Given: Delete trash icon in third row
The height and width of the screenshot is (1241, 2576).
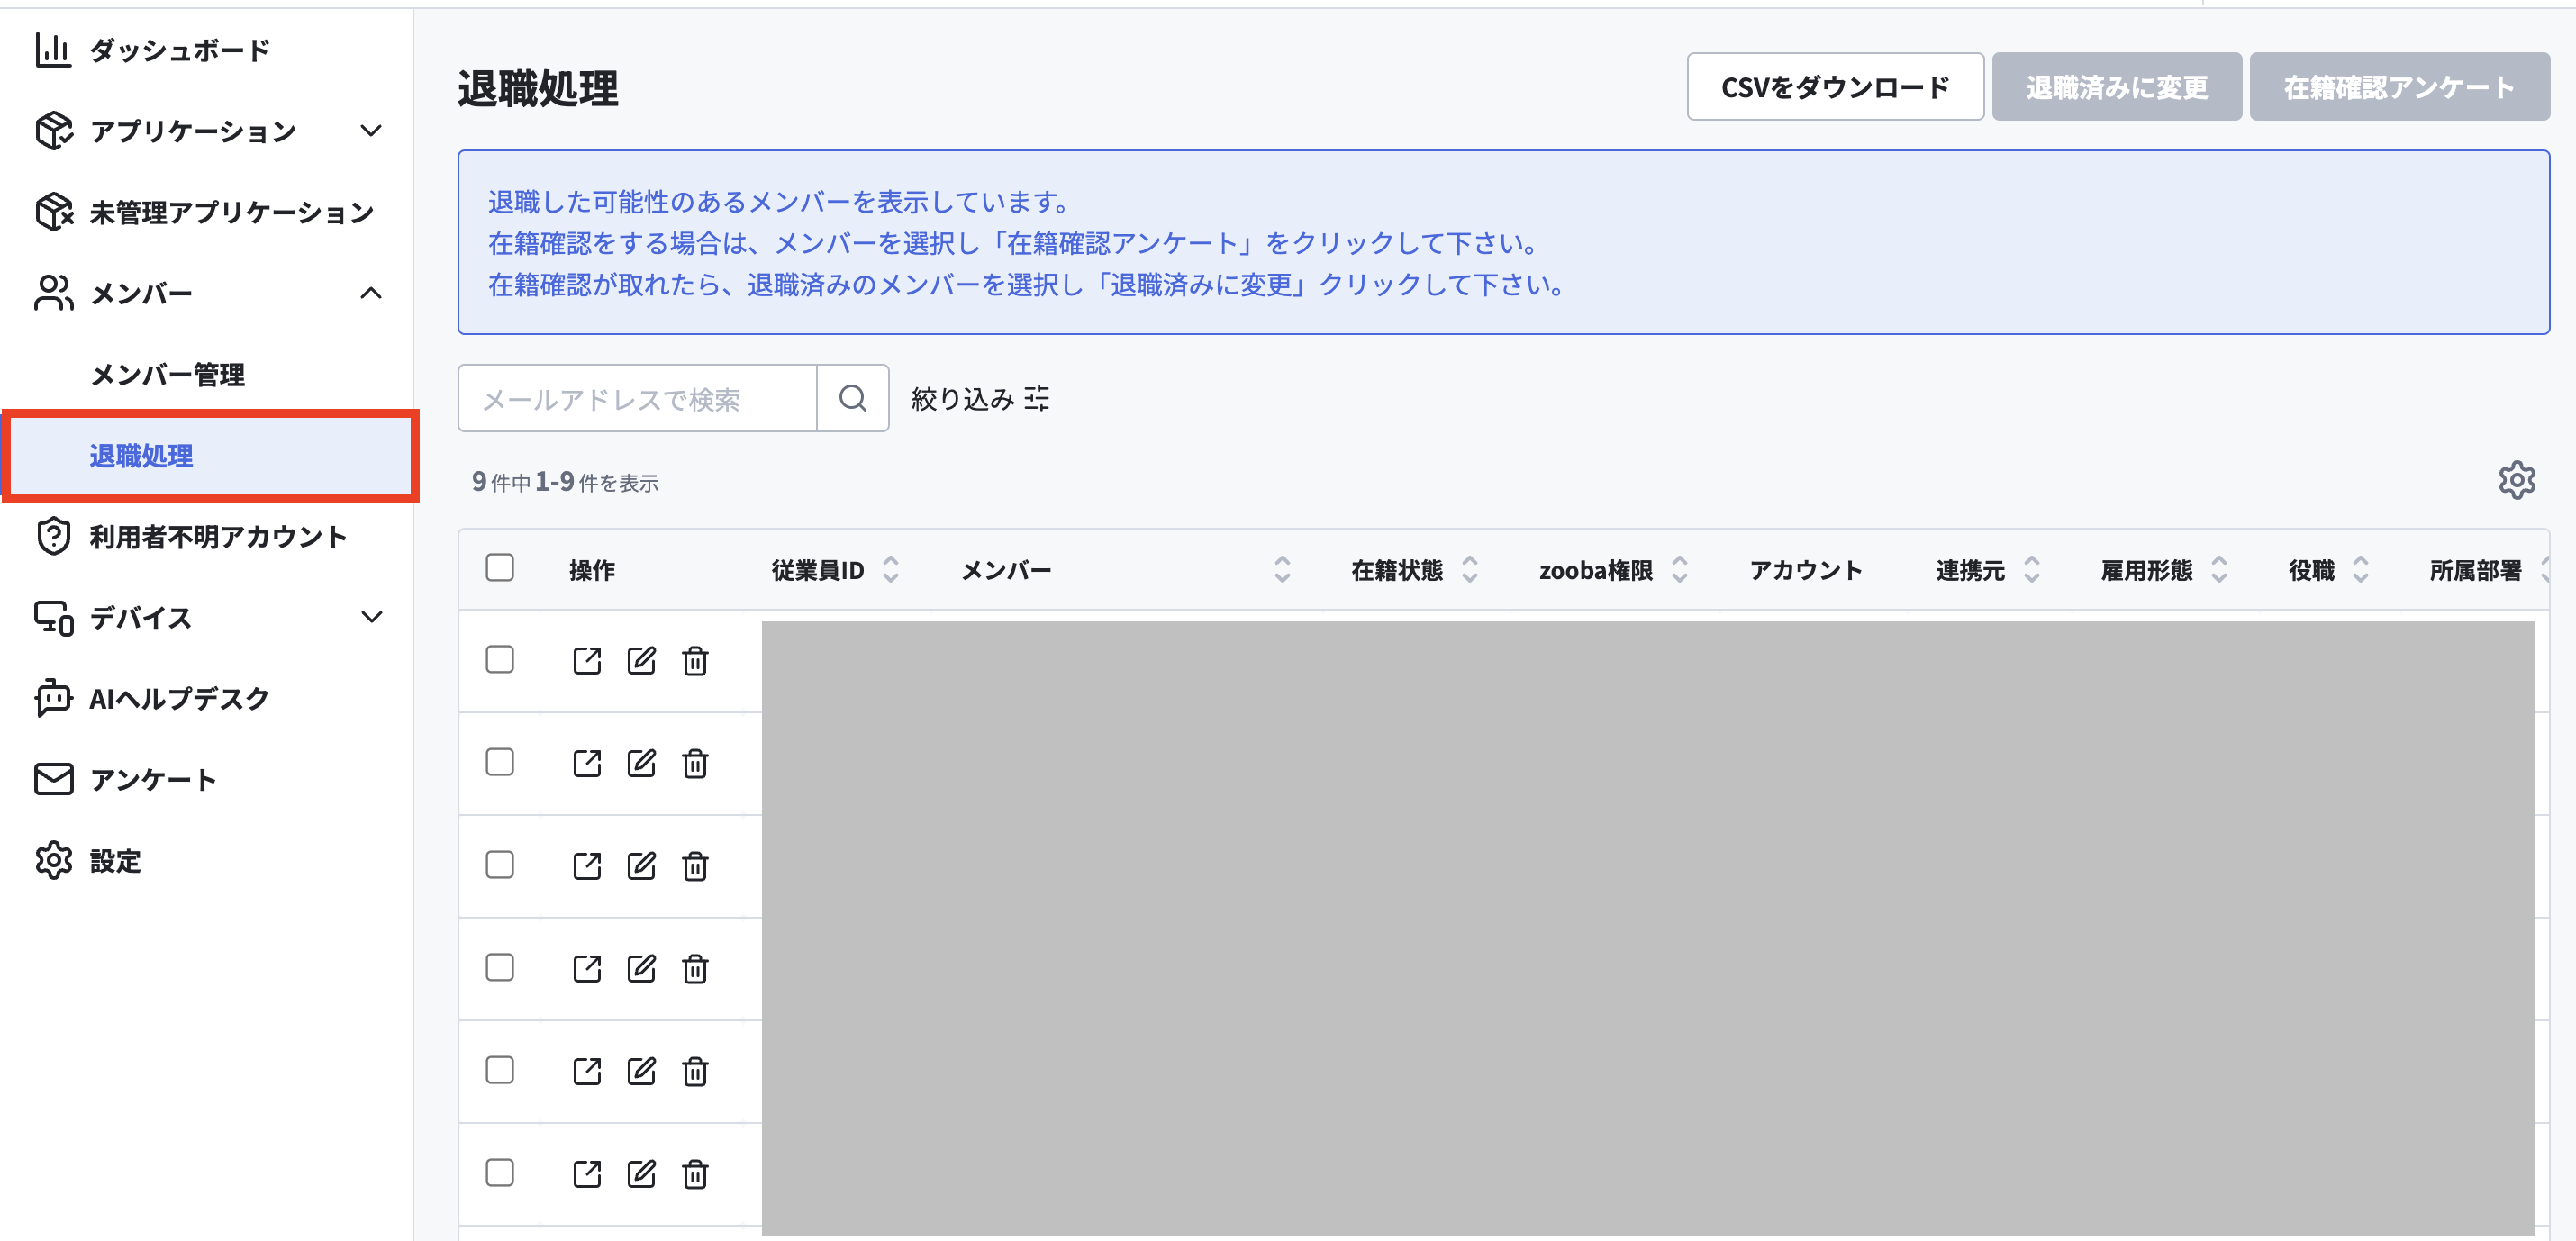Looking at the screenshot, I should tap(695, 866).
